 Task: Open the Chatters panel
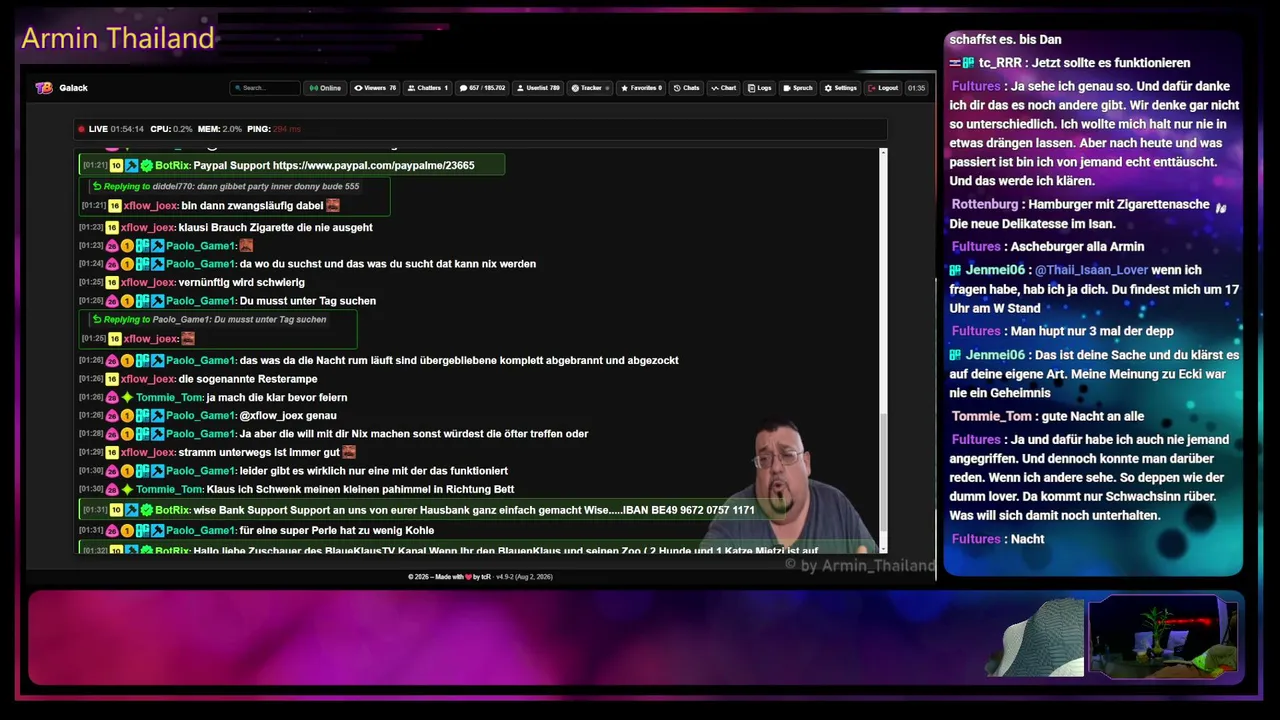(x=428, y=88)
